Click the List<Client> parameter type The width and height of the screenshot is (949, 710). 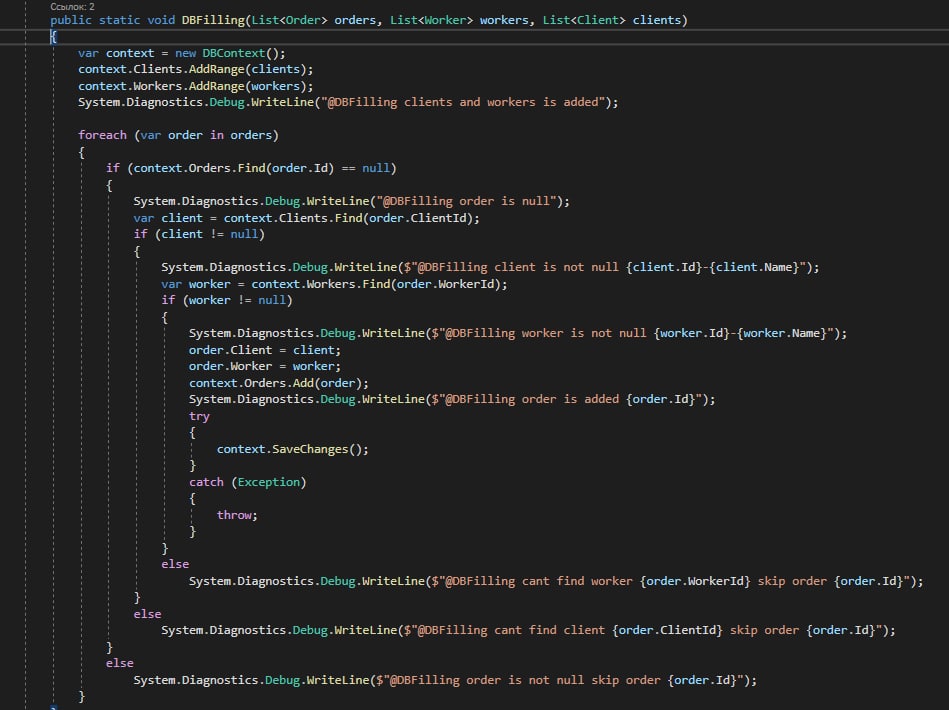(x=583, y=20)
